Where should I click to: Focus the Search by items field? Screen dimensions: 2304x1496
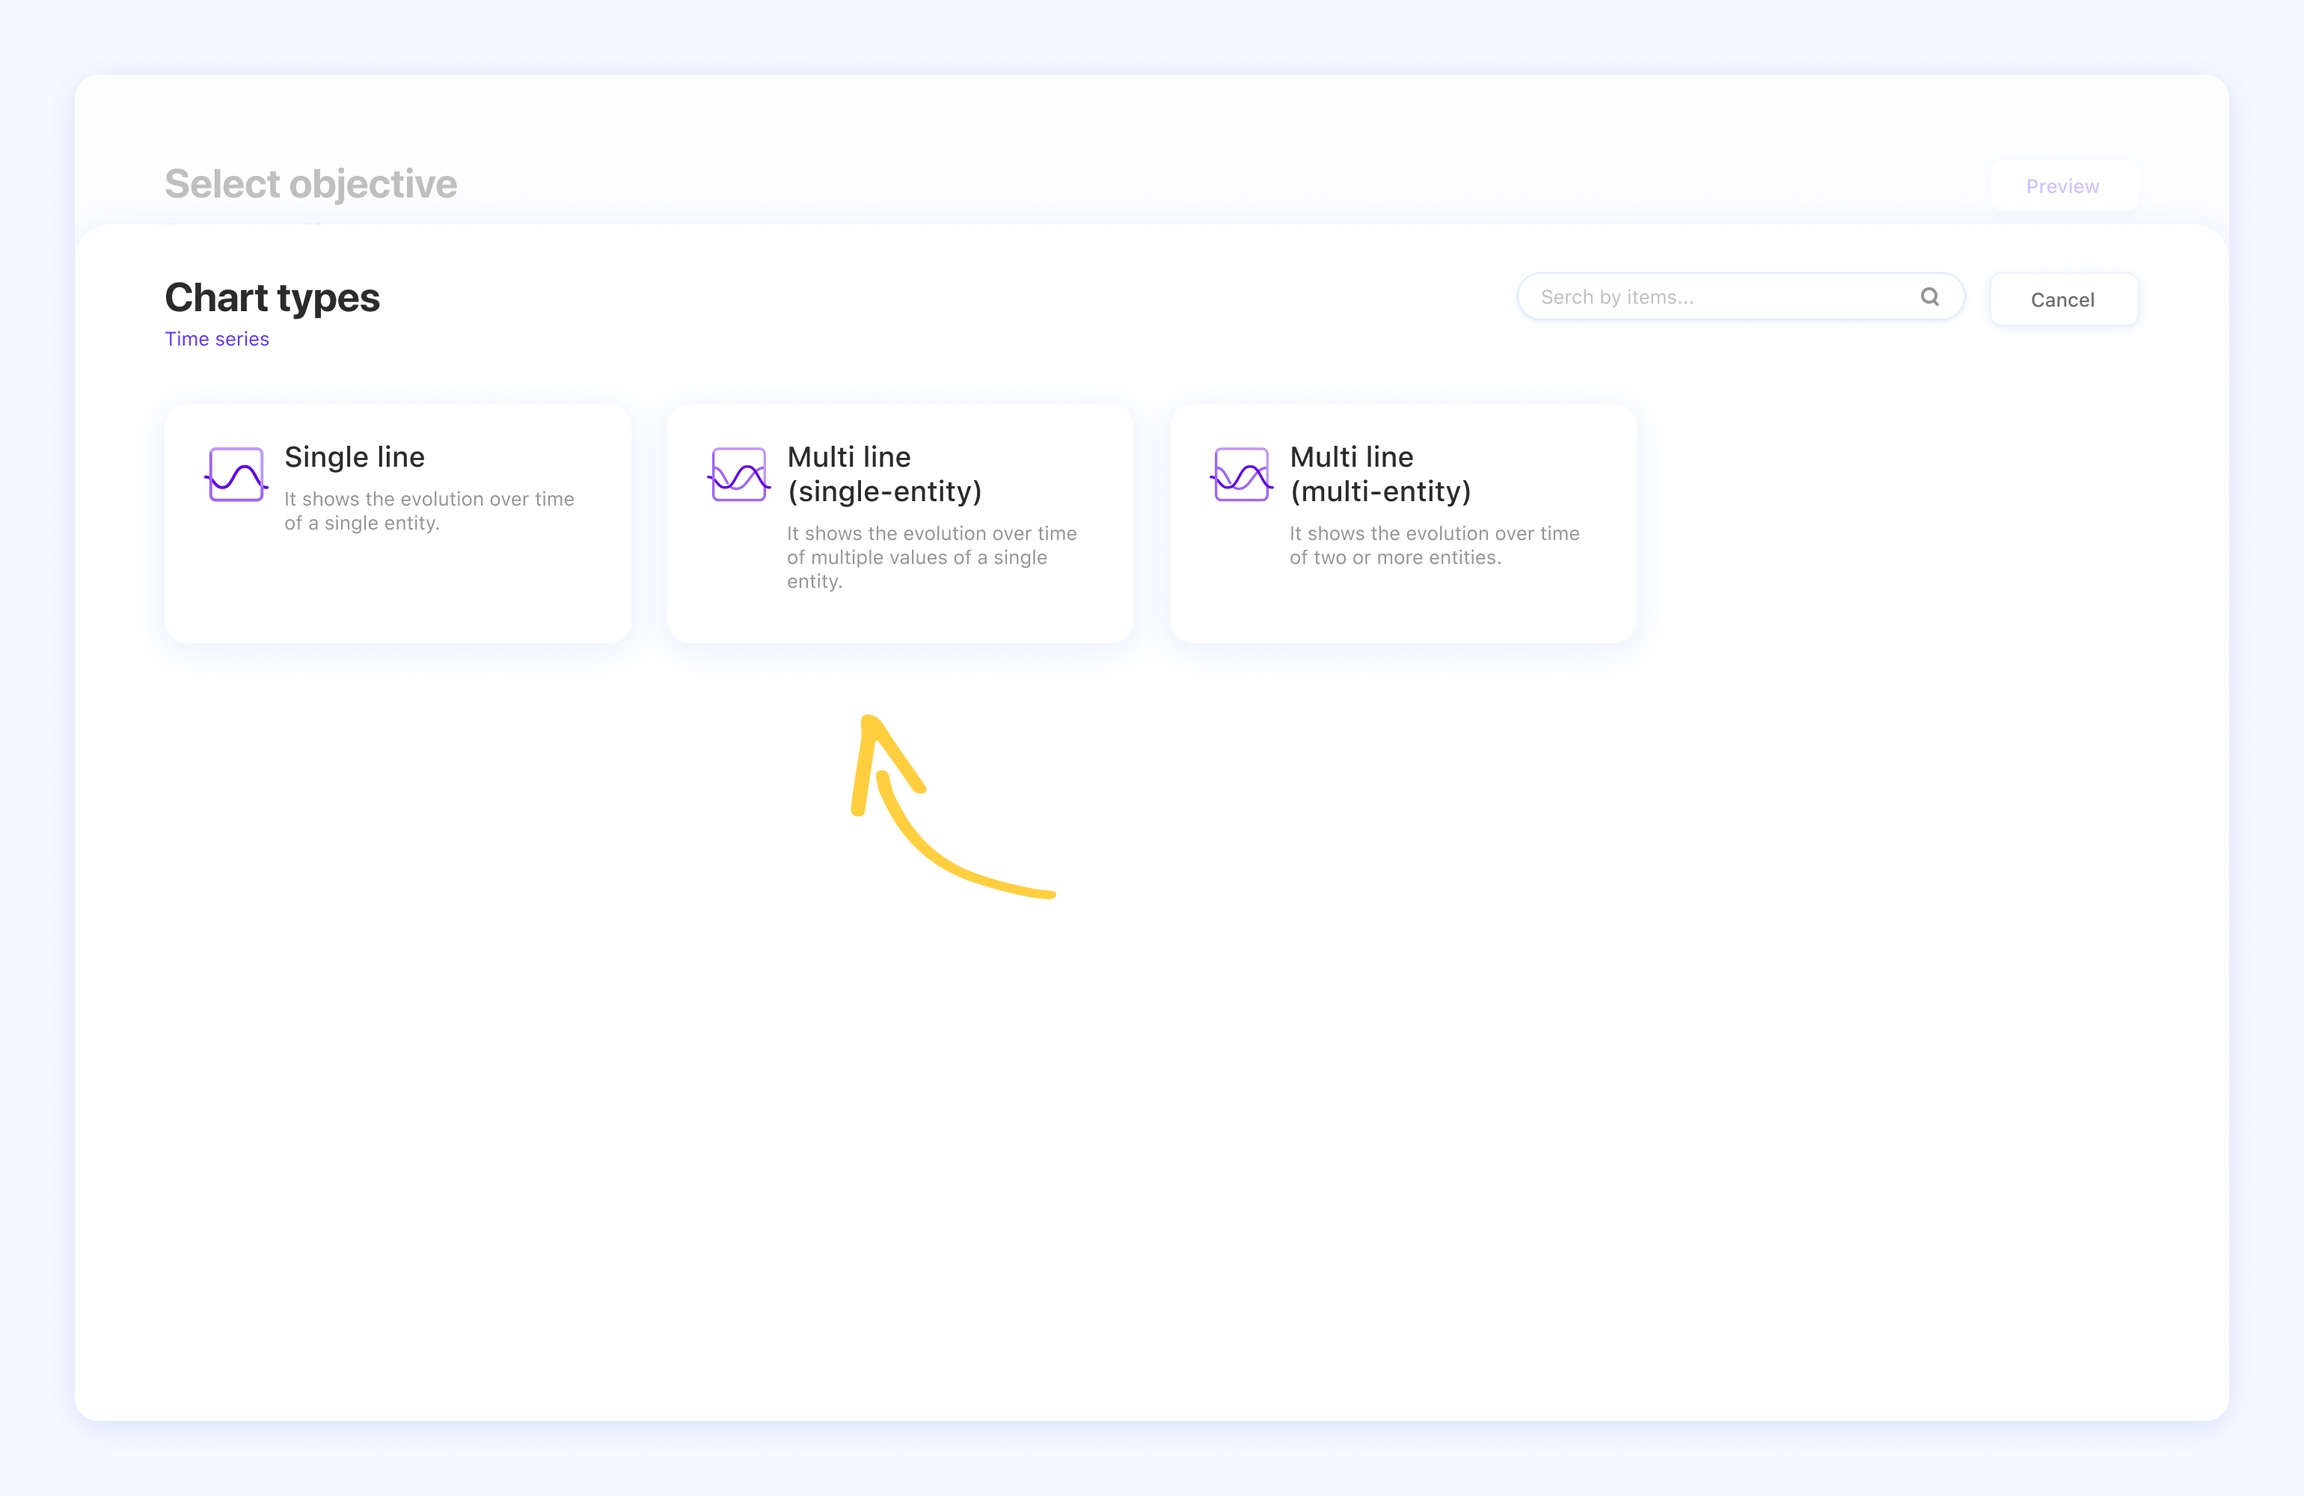(1740, 297)
